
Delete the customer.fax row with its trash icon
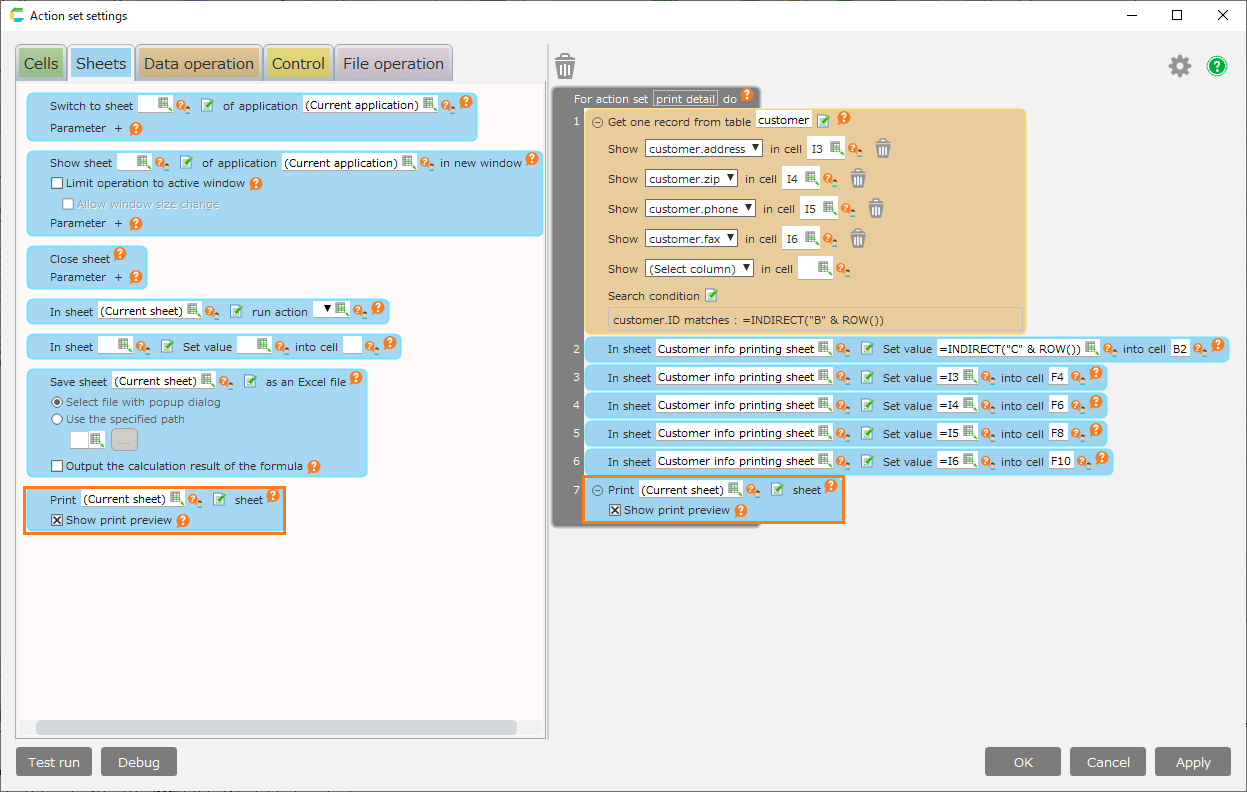857,239
